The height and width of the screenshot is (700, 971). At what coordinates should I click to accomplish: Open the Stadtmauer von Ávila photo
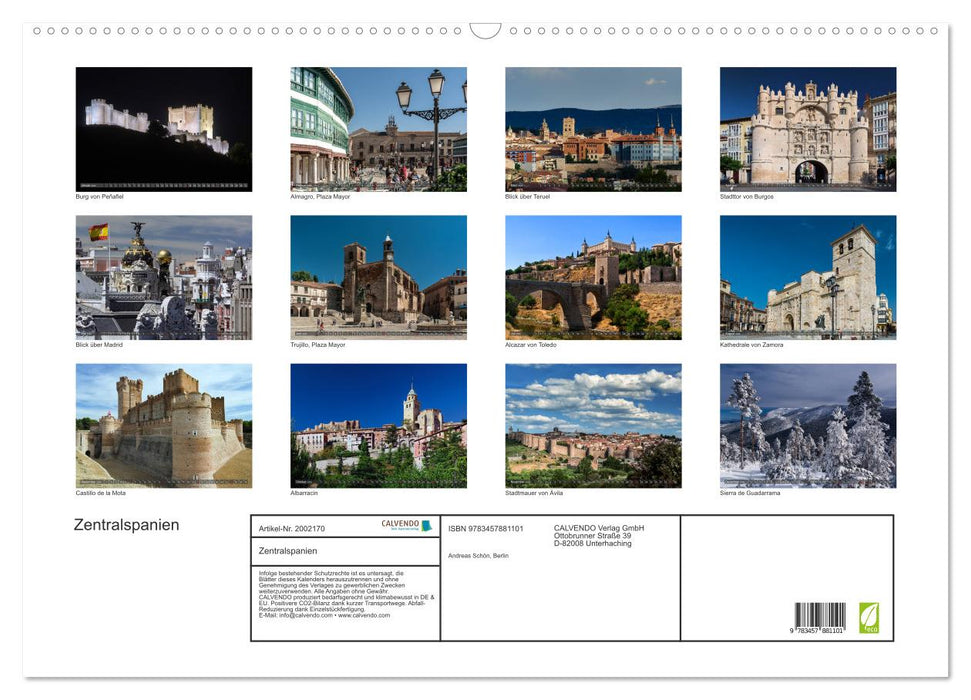tap(593, 426)
